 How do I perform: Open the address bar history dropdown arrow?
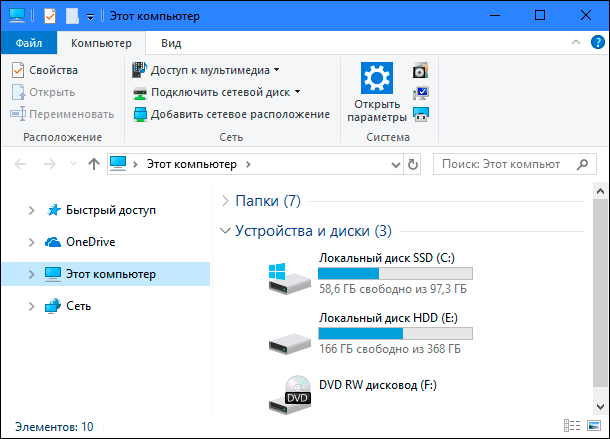(x=396, y=165)
